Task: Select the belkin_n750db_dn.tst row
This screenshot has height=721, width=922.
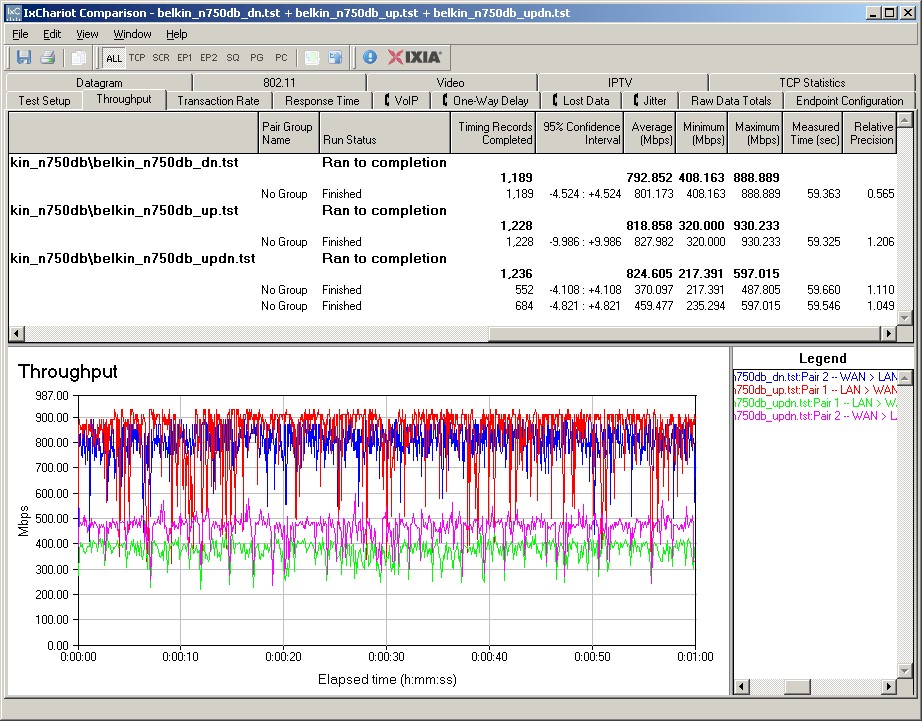Action: click(x=453, y=162)
